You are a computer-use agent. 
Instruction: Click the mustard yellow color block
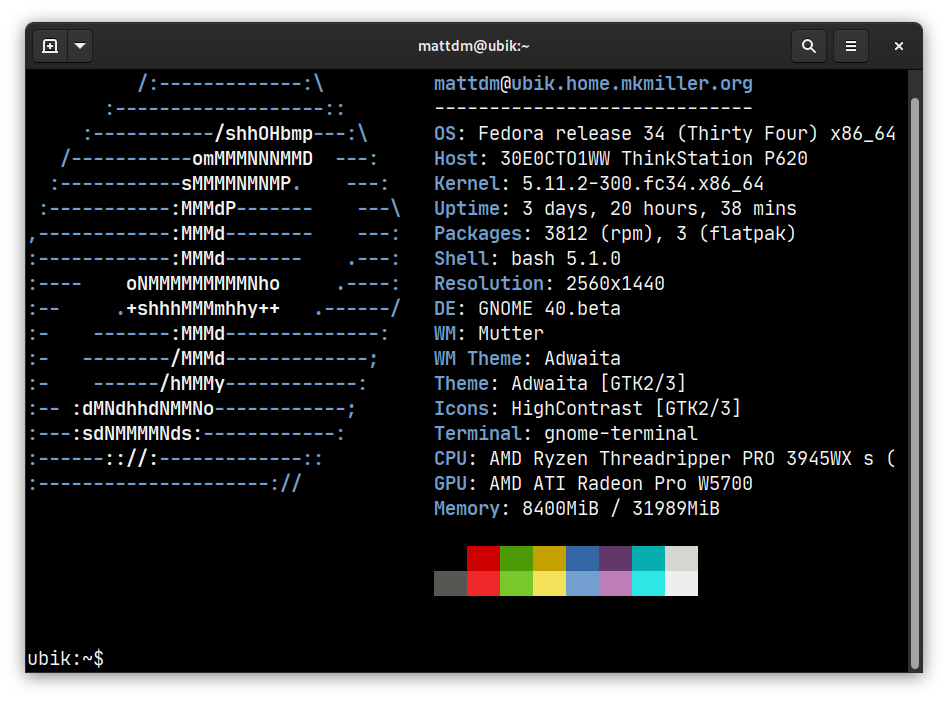coord(549,558)
